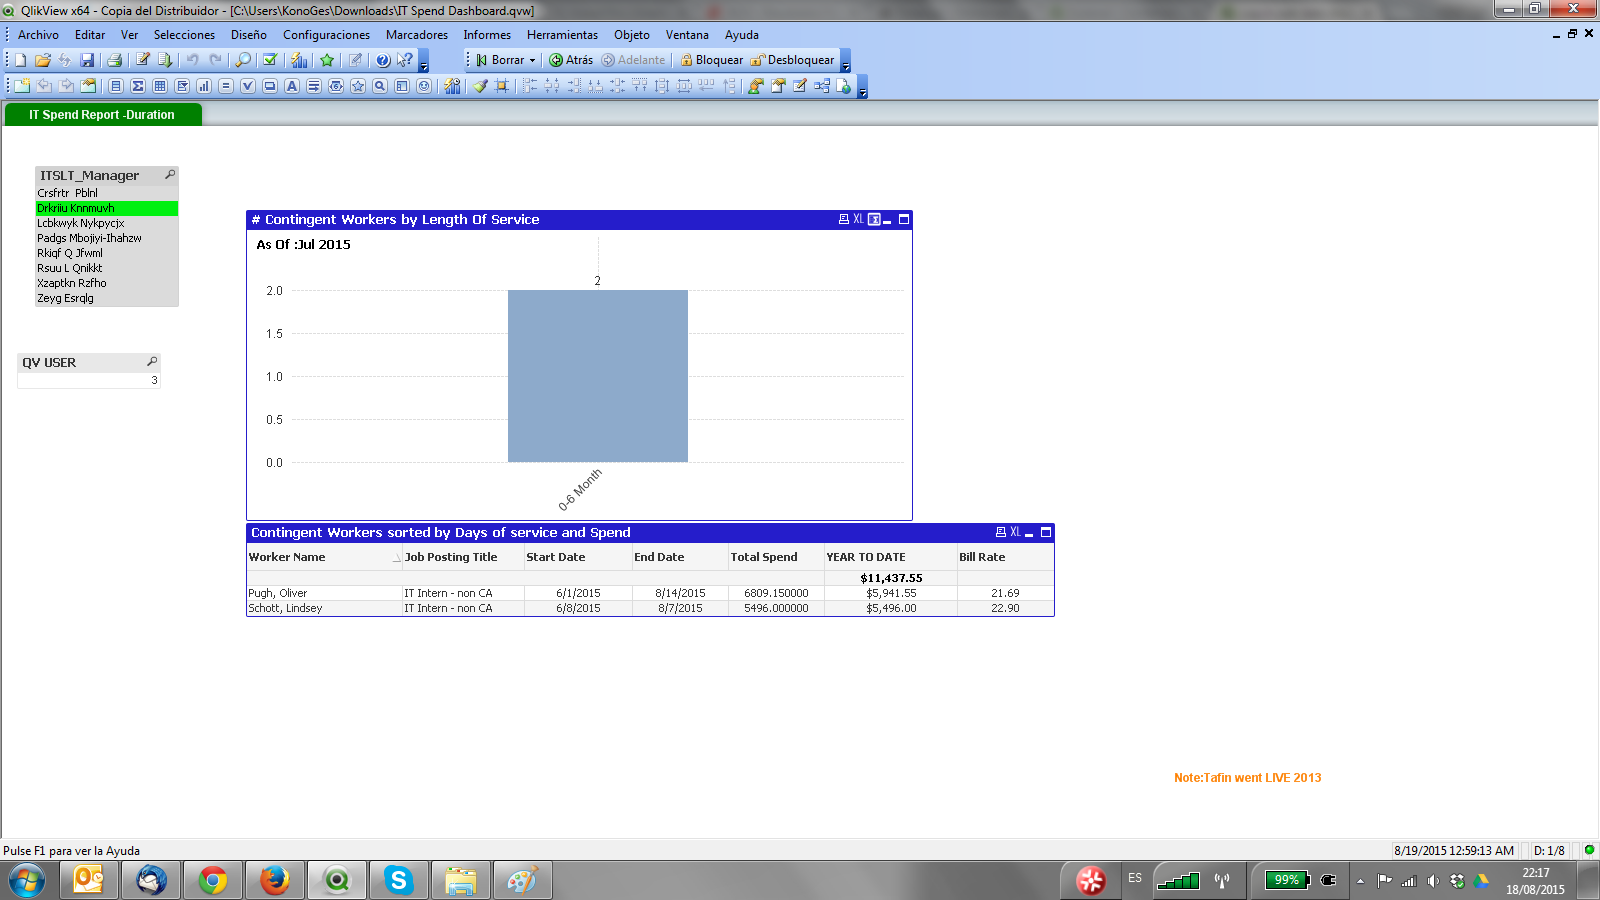Open the Marcadores menu

tap(416, 35)
